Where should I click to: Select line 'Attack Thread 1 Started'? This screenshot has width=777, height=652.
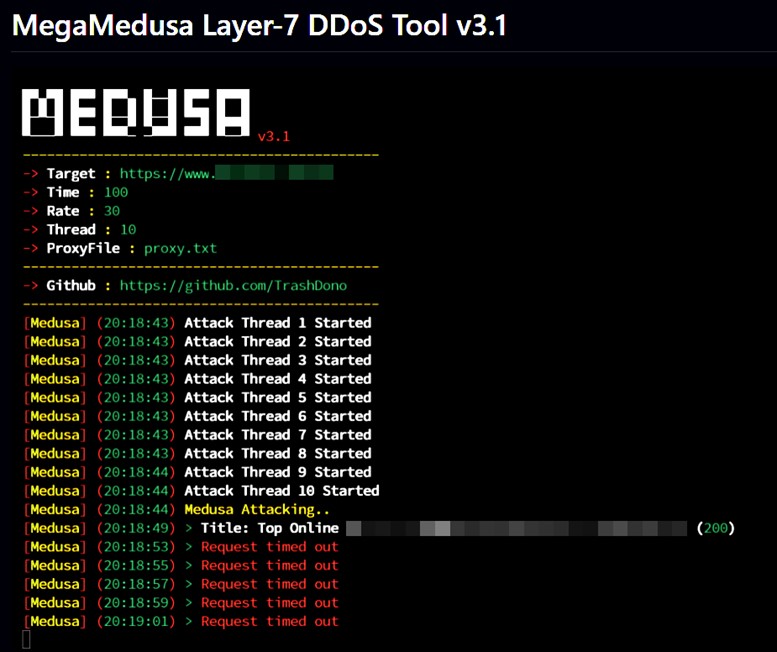(278, 323)
